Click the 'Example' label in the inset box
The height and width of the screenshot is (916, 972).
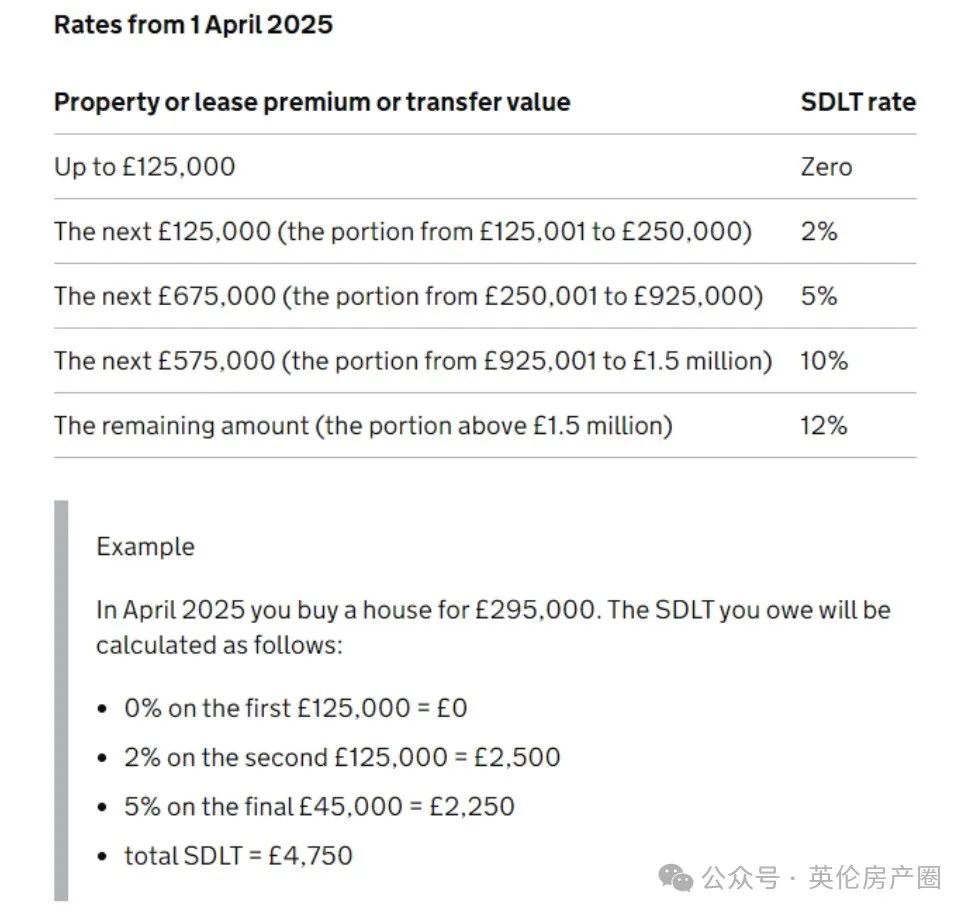coord(146,547)
